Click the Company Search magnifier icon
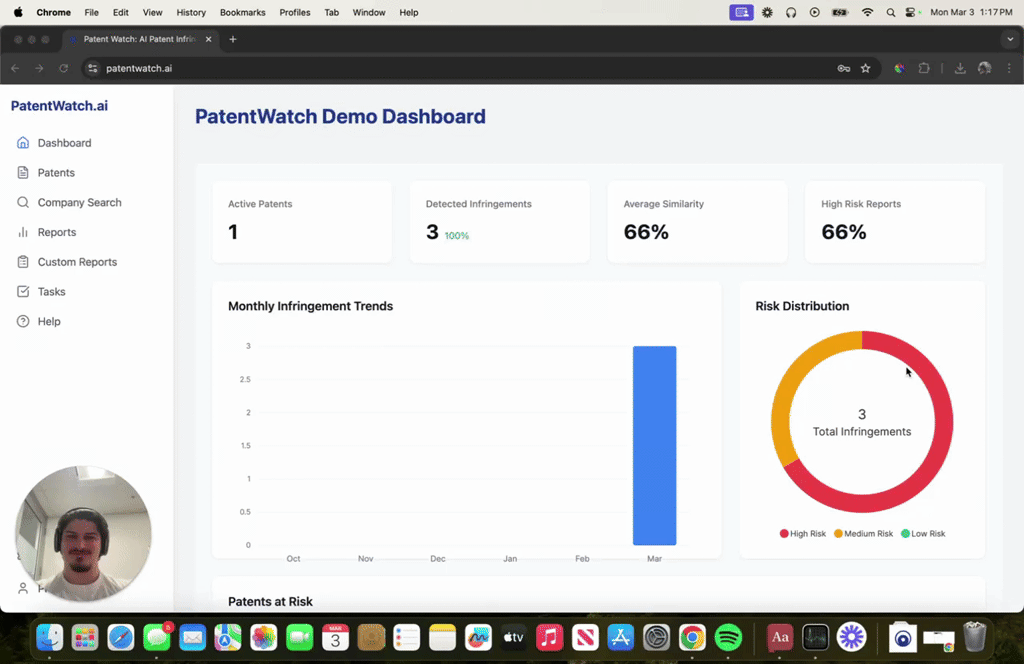1024x664 pixels. [x=23, y=202]
